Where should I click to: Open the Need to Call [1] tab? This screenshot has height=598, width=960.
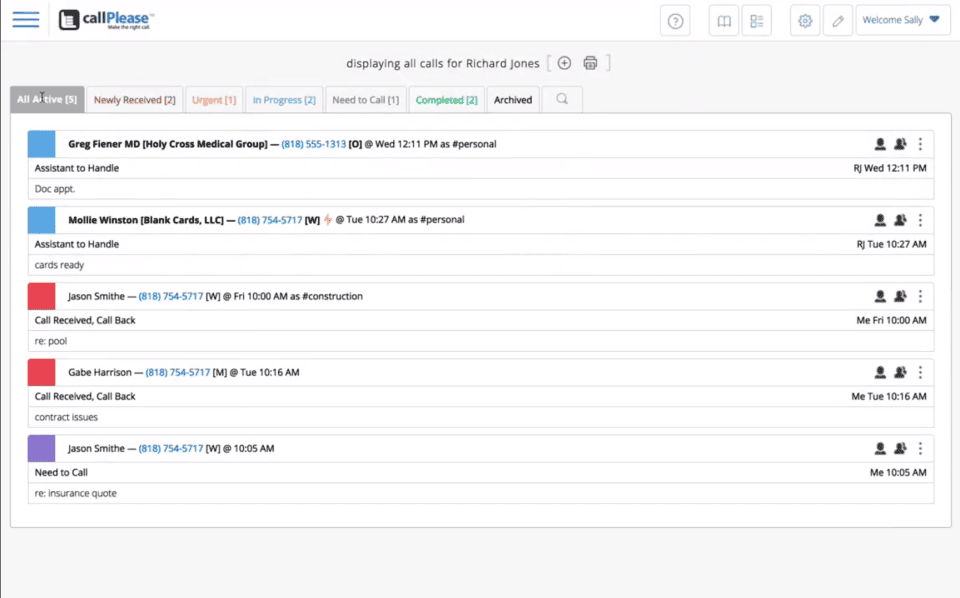[x=366, y=100]
